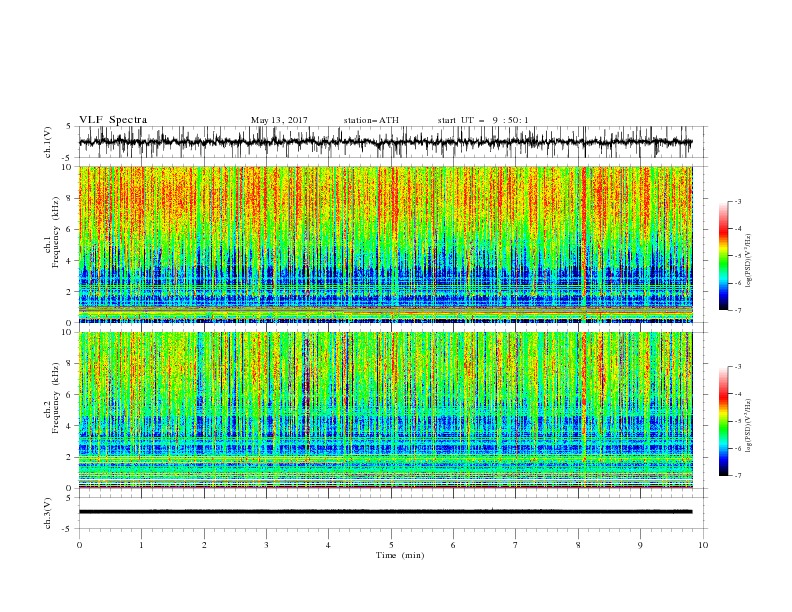Viewport: 792px width, 612px height.
Task: Click the '-7' label on ch.2 color bar
Action: click(737, 475)
